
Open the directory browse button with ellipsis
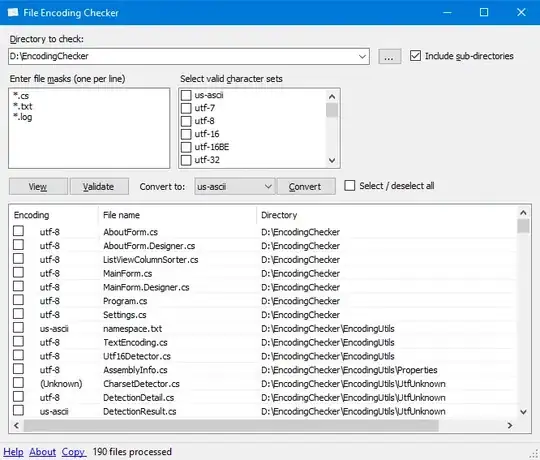coord(389,56)
